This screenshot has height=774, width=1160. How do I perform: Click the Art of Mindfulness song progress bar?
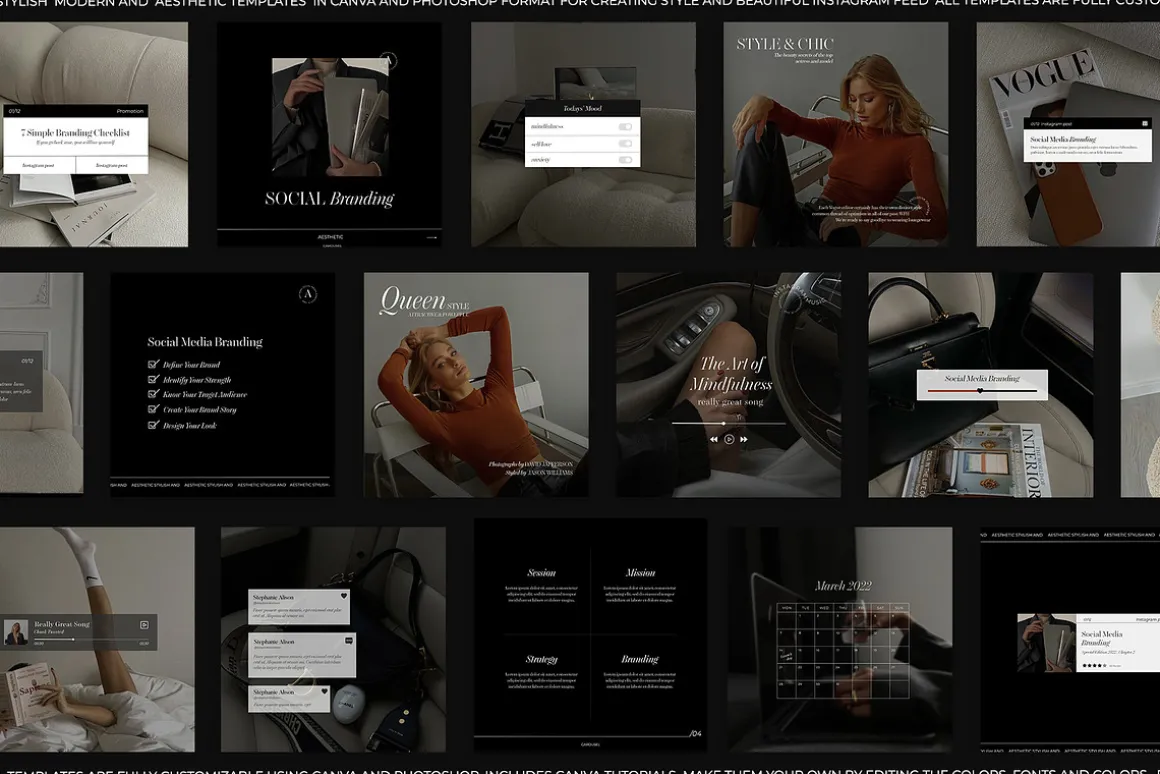pos(729,423)
